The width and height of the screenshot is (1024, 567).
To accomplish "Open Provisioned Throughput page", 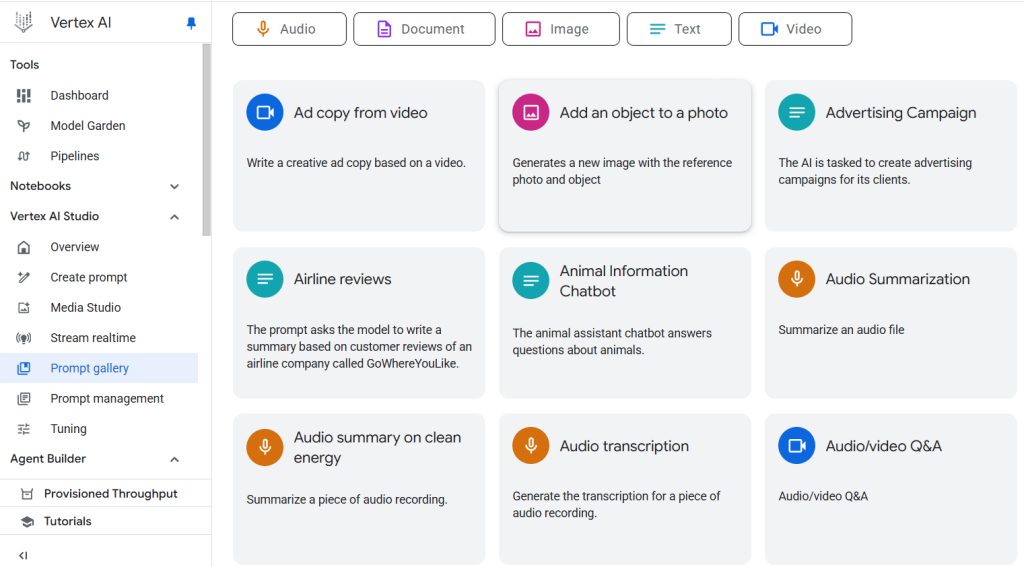I will pyautogui.click(x=110, y=494).
